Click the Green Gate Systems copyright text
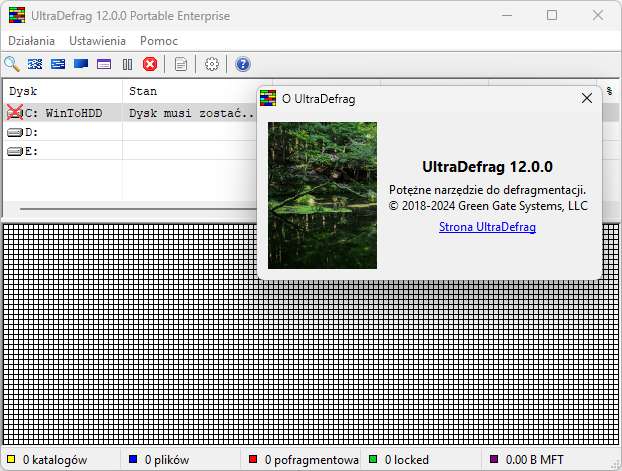Screen dimensions: 622x471 [488, 206]
